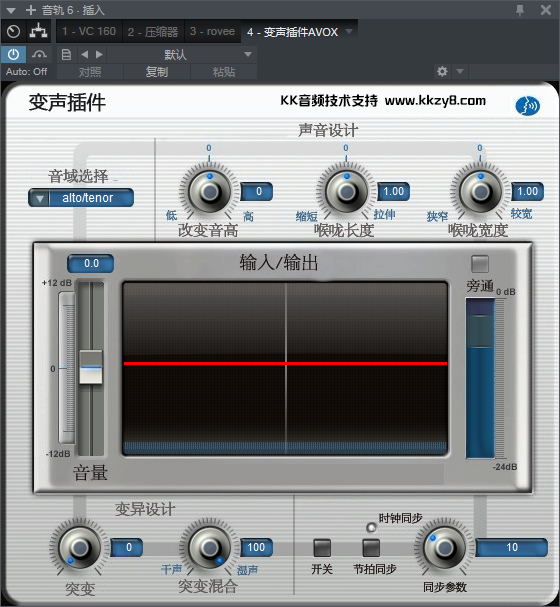The width and height of the screenshot is (560, 607).
Task: Click the mix value field showing 100
Action: [x=257, y=547]
